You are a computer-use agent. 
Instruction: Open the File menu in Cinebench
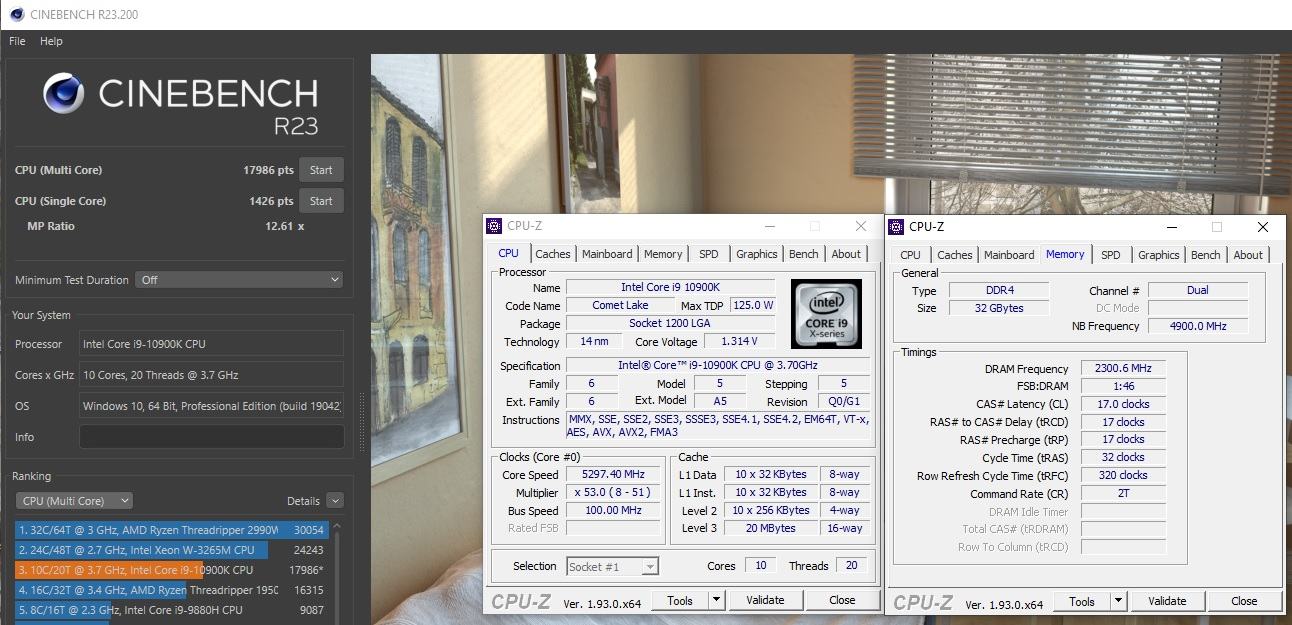click(x=17, y=41)
